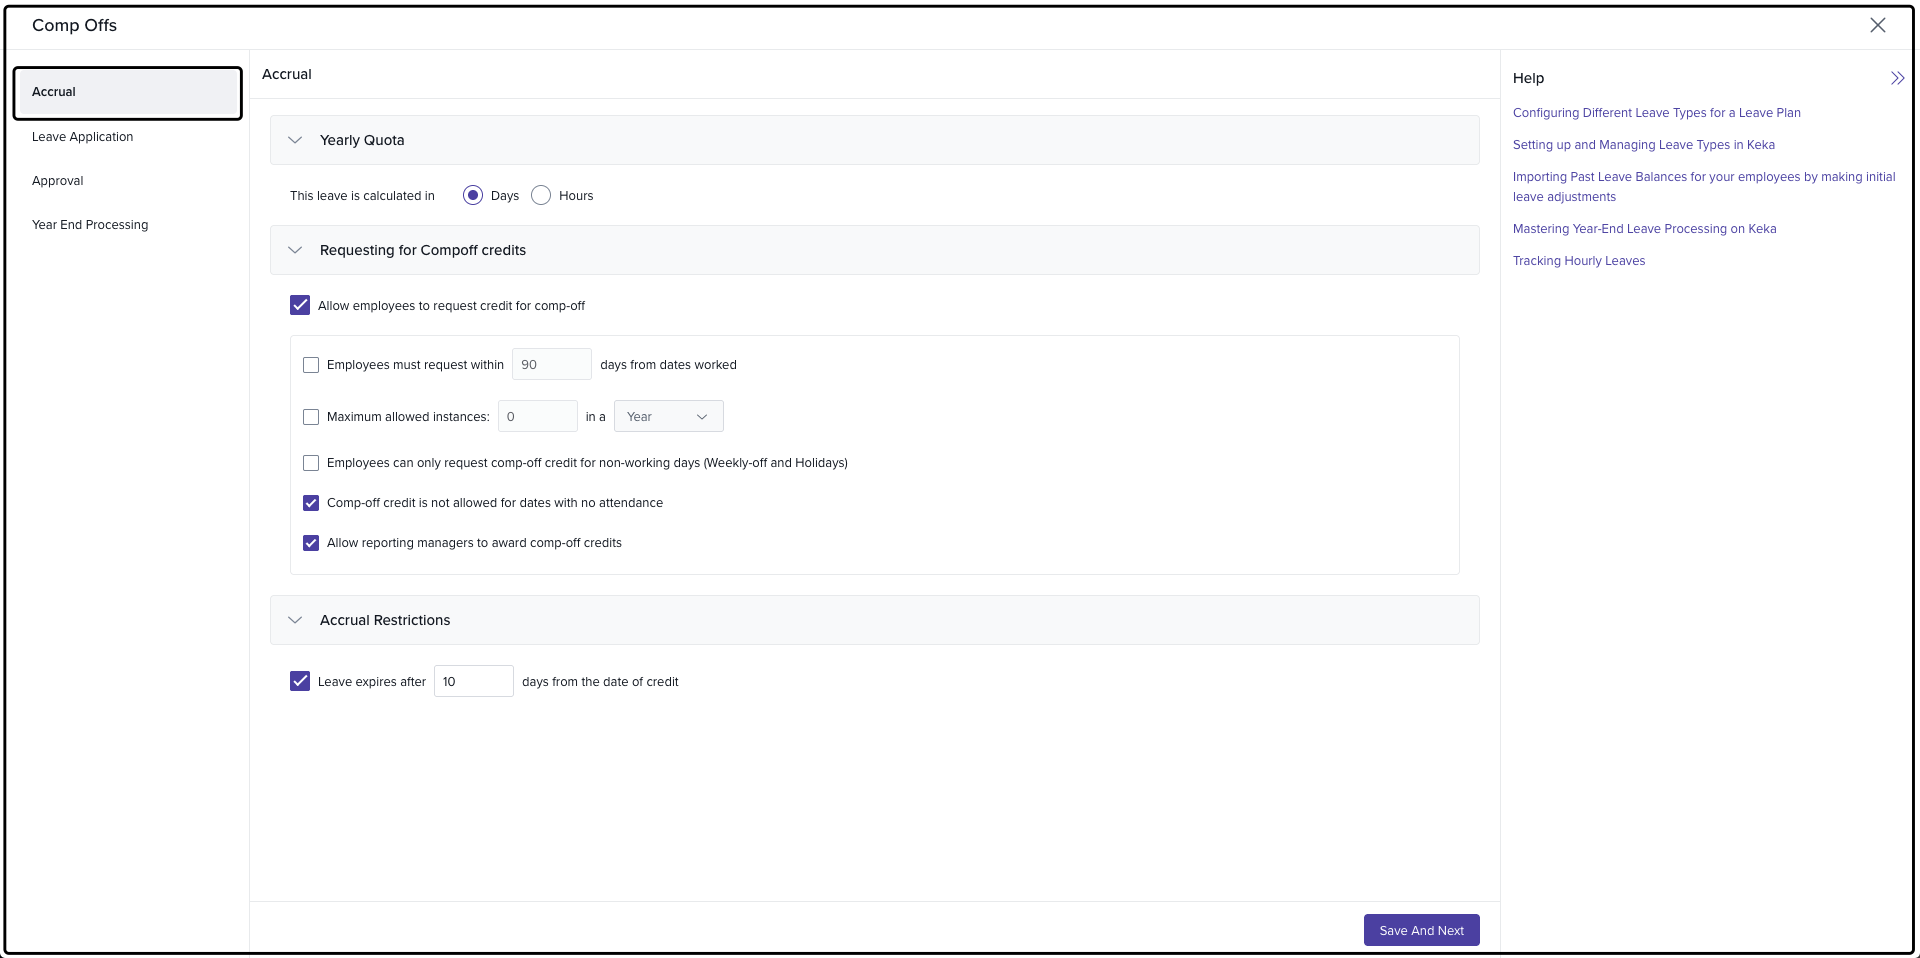Collapse the Yearly Quota section
The width and height of the screenshot is (1920, 958).
[x=295, y=140]
